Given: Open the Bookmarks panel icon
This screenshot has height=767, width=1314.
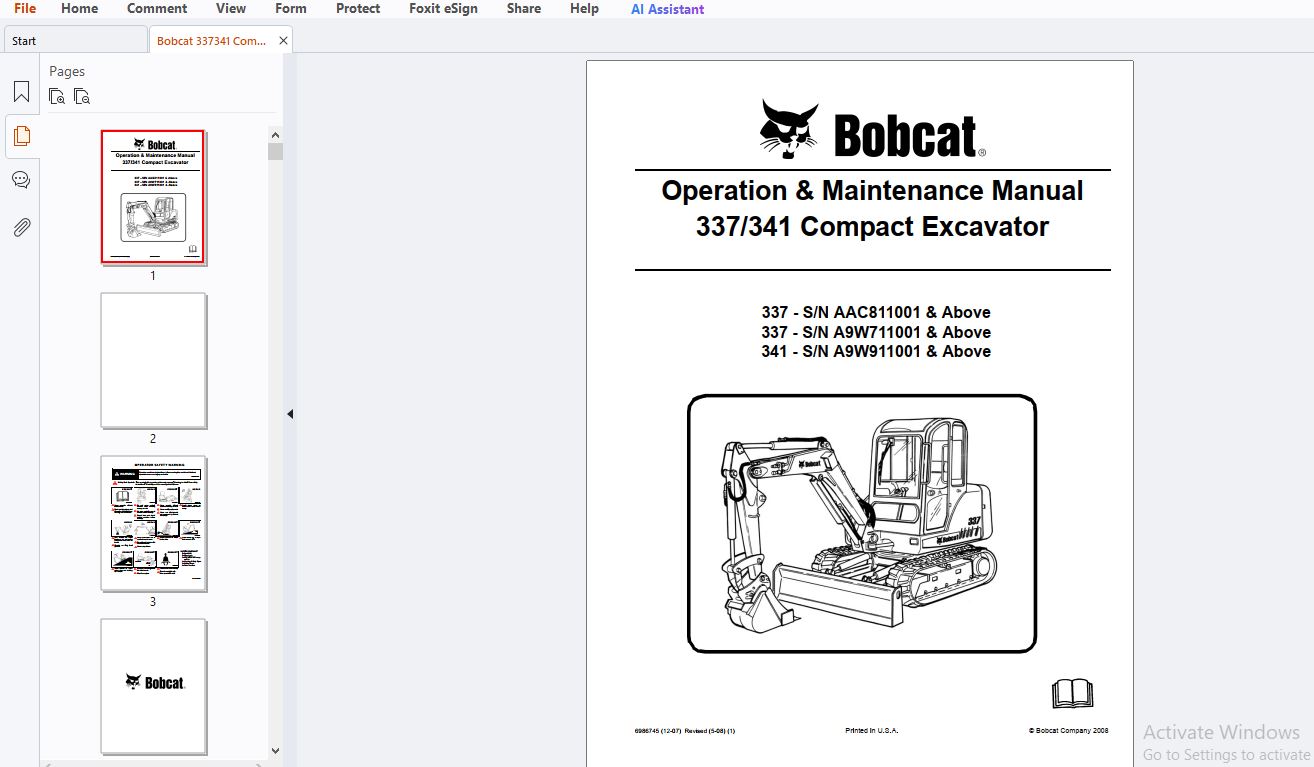Looking at the screenshot, I should pyautogui.click(x=21, y=92).
